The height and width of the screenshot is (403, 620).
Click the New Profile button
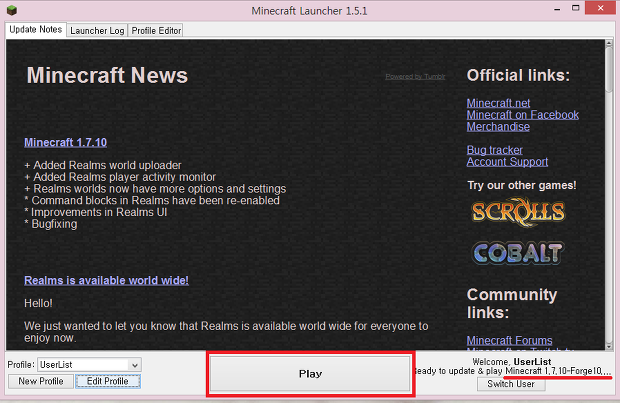(x=41, y=381)
